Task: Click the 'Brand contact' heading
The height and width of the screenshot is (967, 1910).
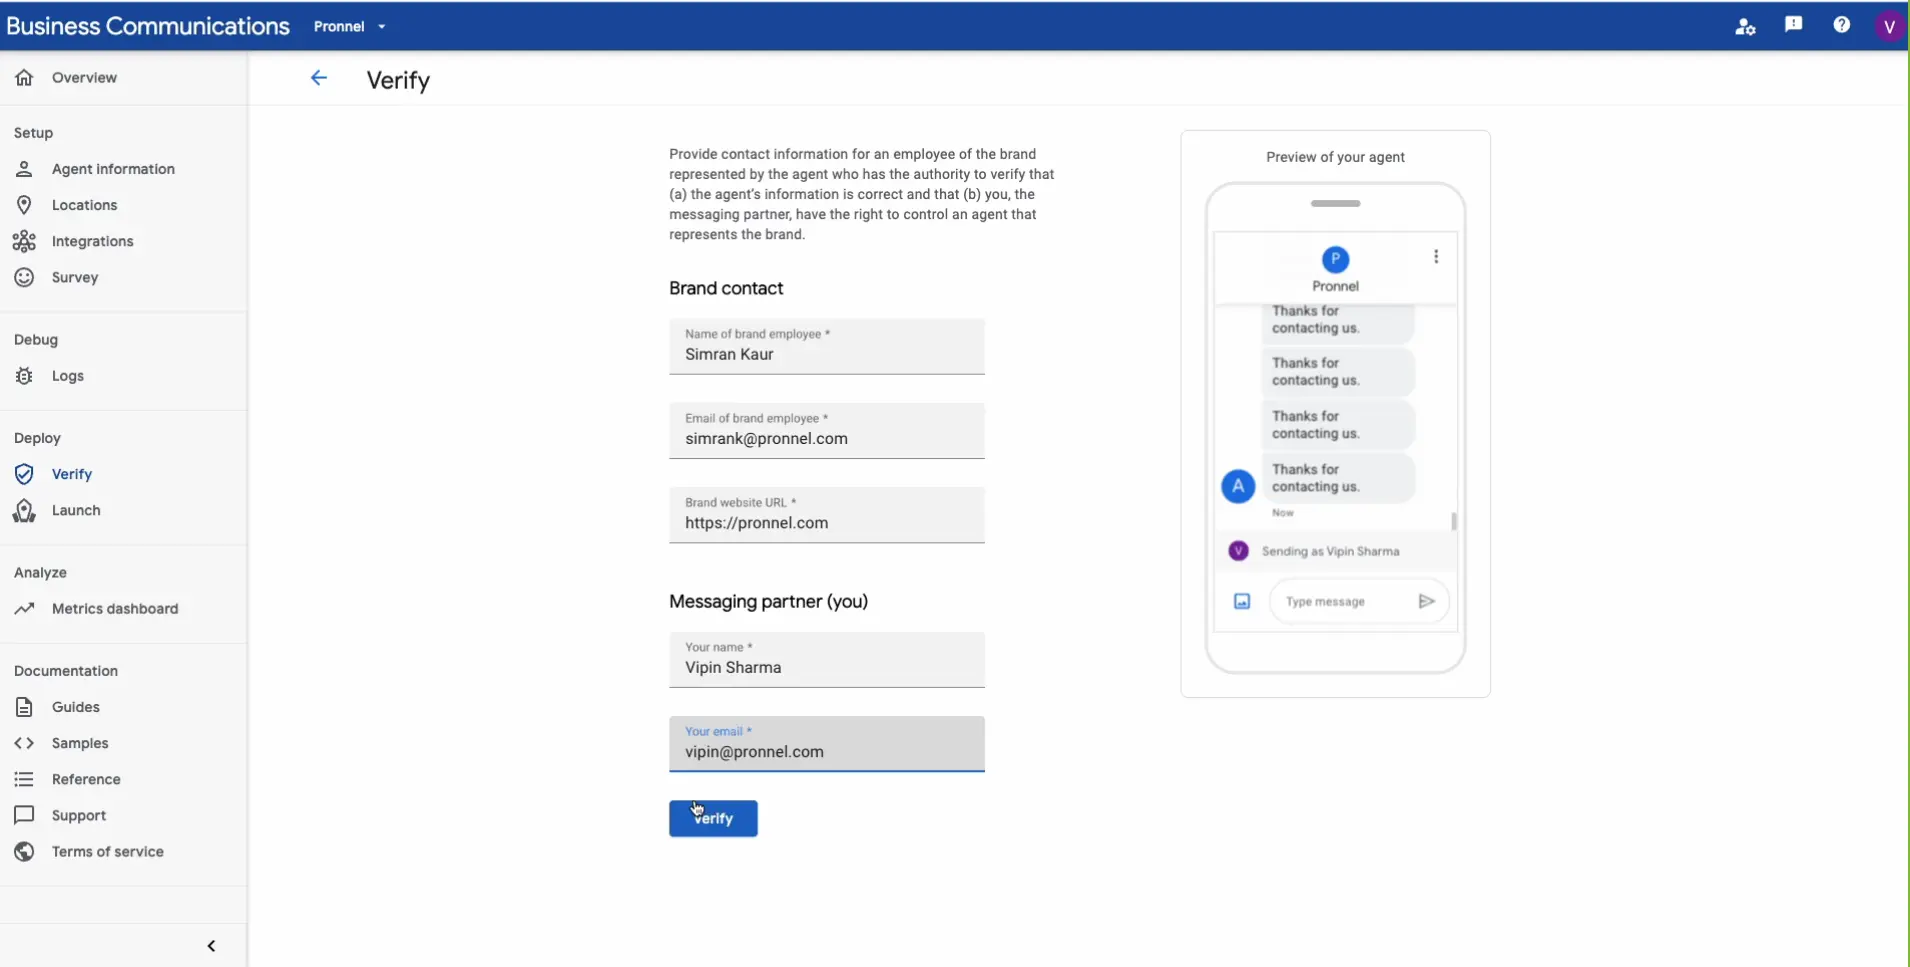Action: click(726, 288)
